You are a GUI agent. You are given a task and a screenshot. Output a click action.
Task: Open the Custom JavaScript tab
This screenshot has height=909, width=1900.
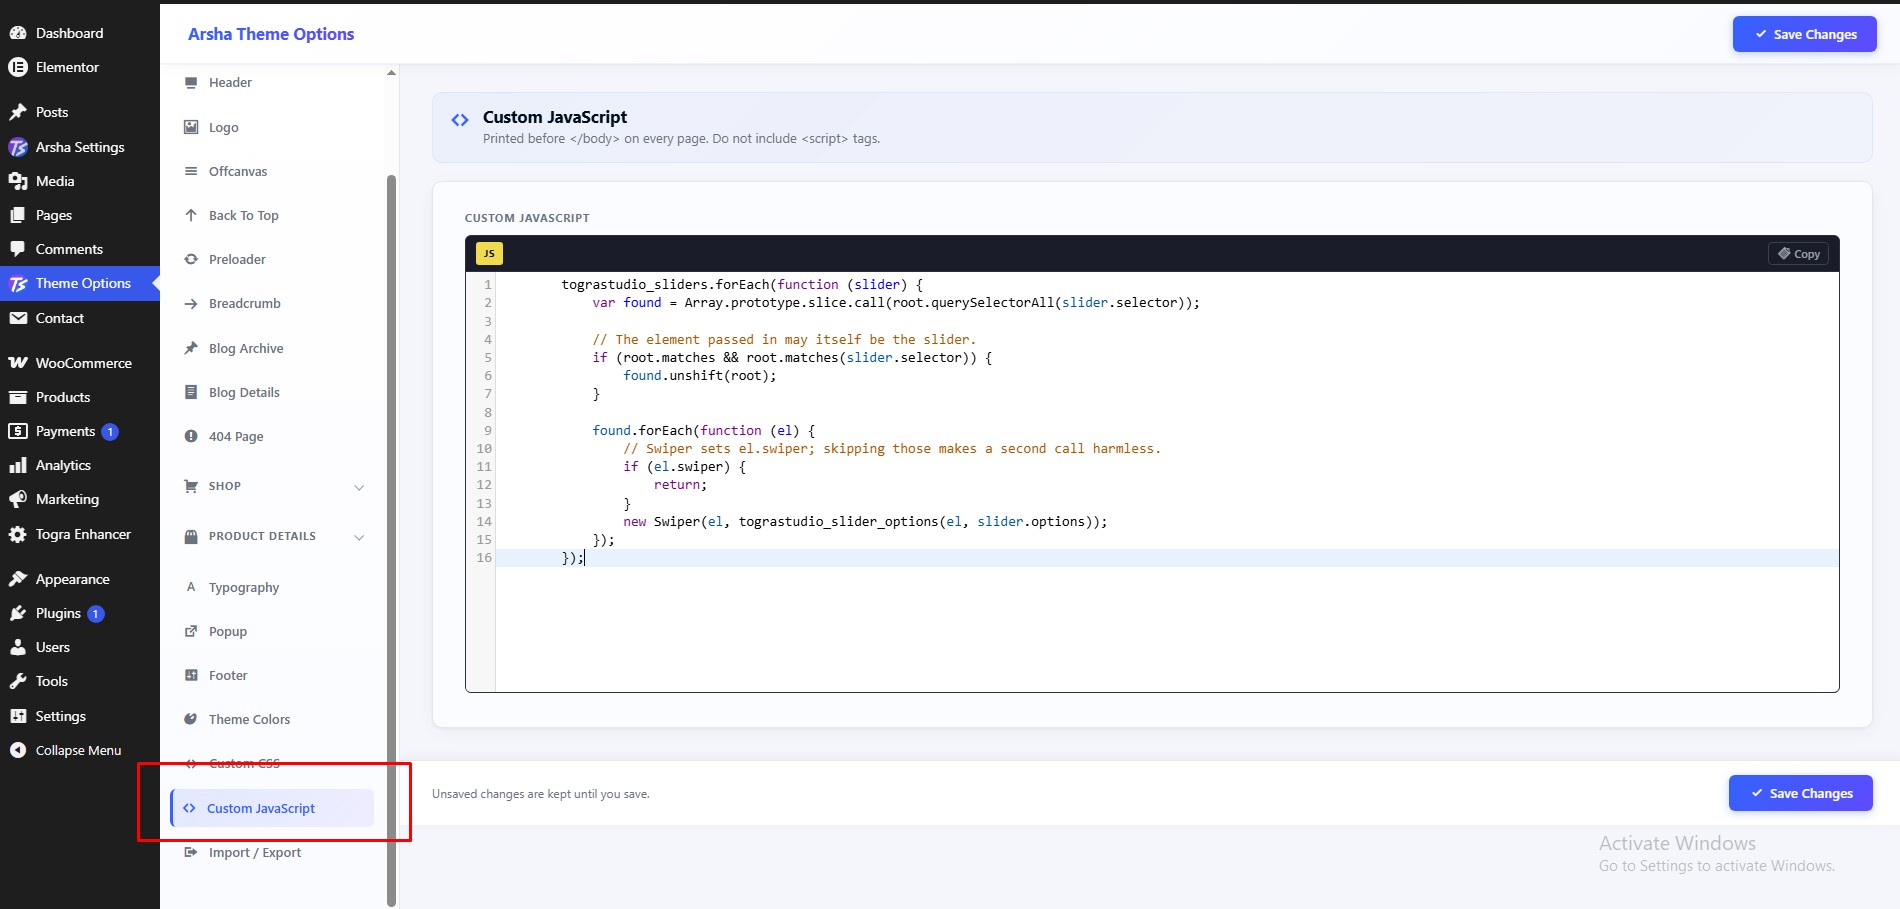[x=272, y=808]
